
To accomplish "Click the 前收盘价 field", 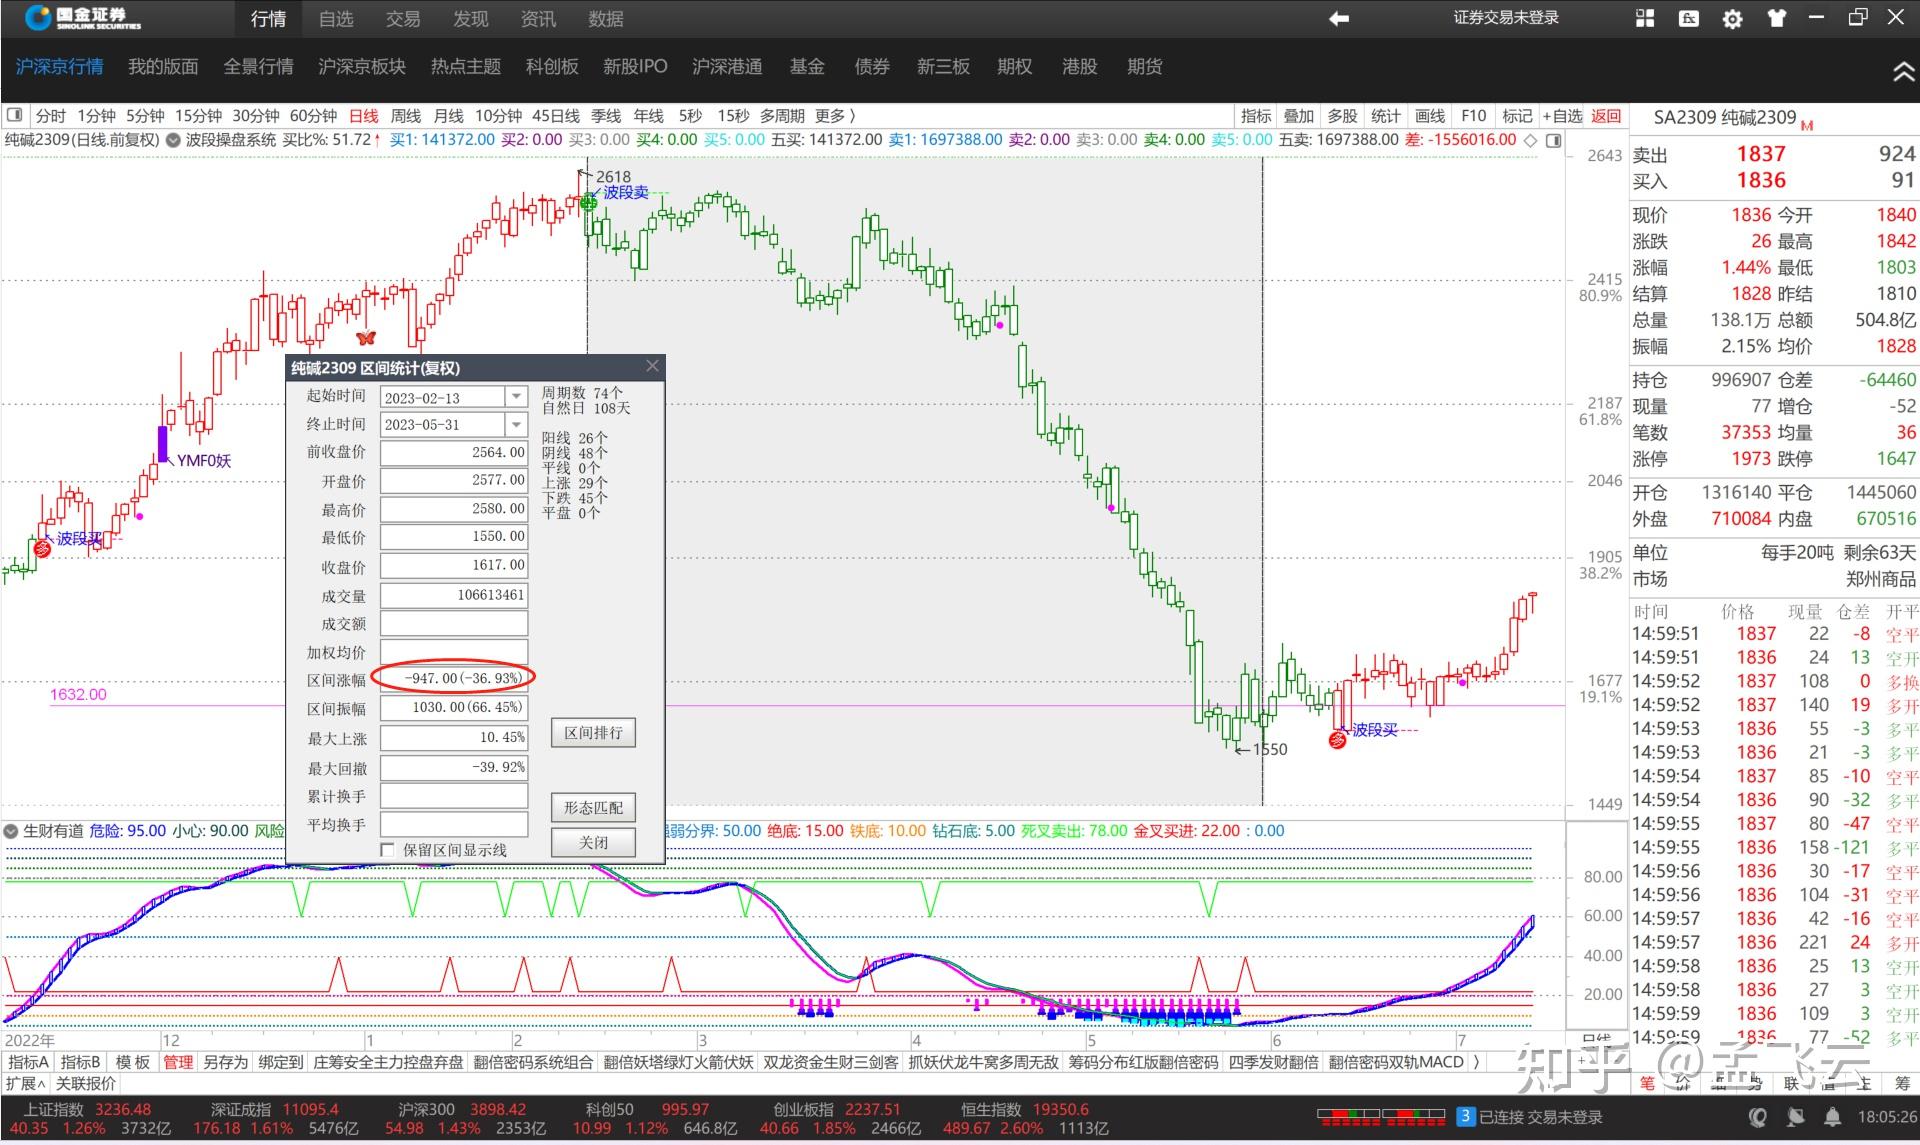I will tap(454, 452).
